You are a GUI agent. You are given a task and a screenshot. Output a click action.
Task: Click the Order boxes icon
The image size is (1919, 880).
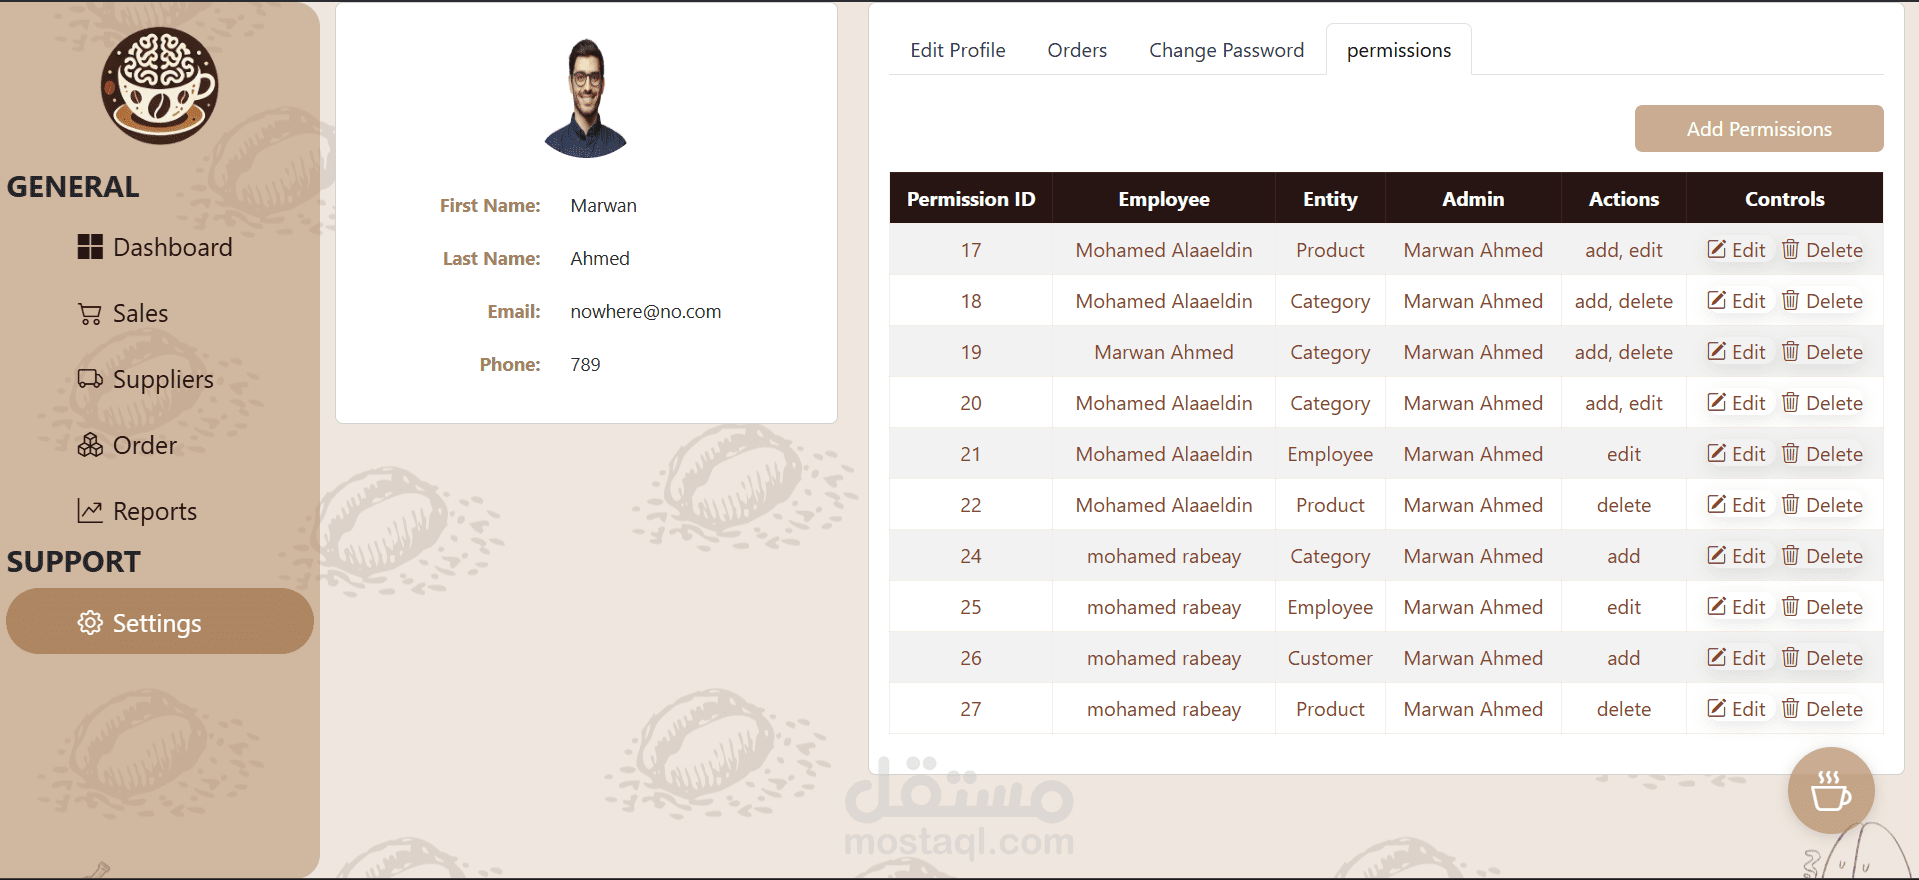[90, 445]
